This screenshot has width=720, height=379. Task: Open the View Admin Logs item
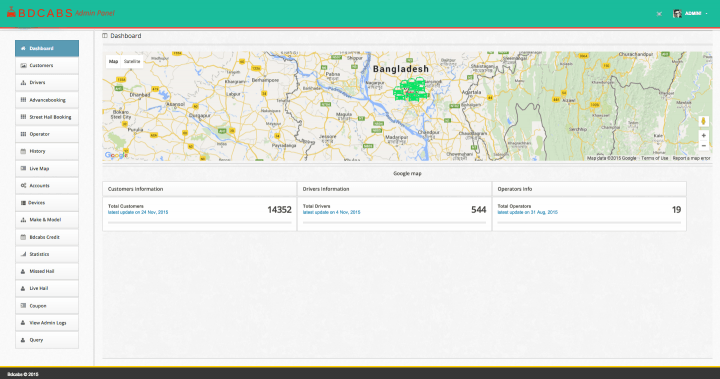click(x=47, y=322)
